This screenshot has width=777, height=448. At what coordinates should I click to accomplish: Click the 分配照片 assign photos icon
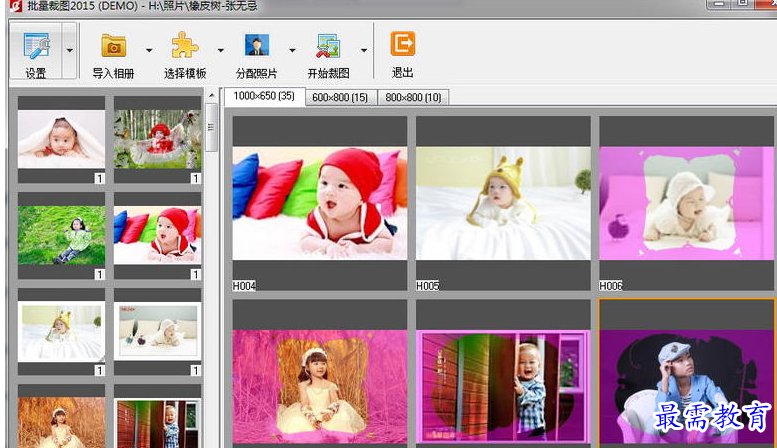[x=257, y=46]
